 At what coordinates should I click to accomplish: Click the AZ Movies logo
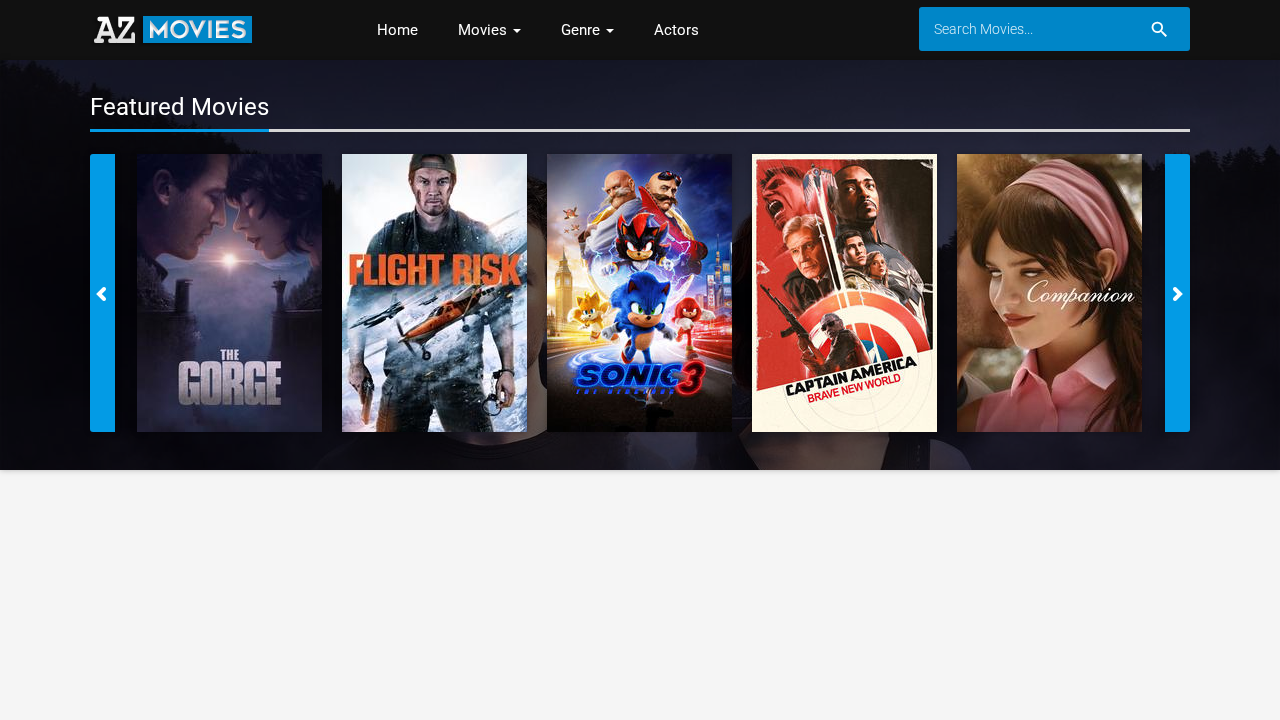tap(173, 30)
